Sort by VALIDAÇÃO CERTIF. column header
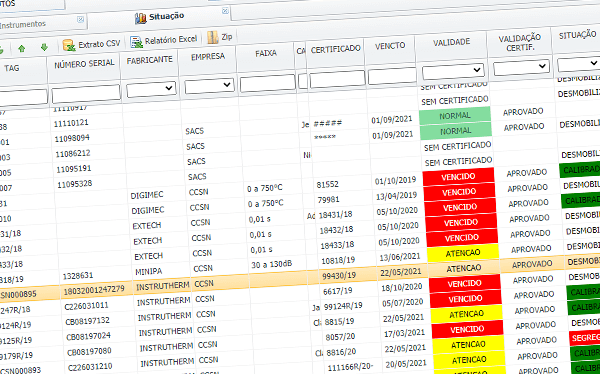This screenshot has width=600, height=374. 520,42
